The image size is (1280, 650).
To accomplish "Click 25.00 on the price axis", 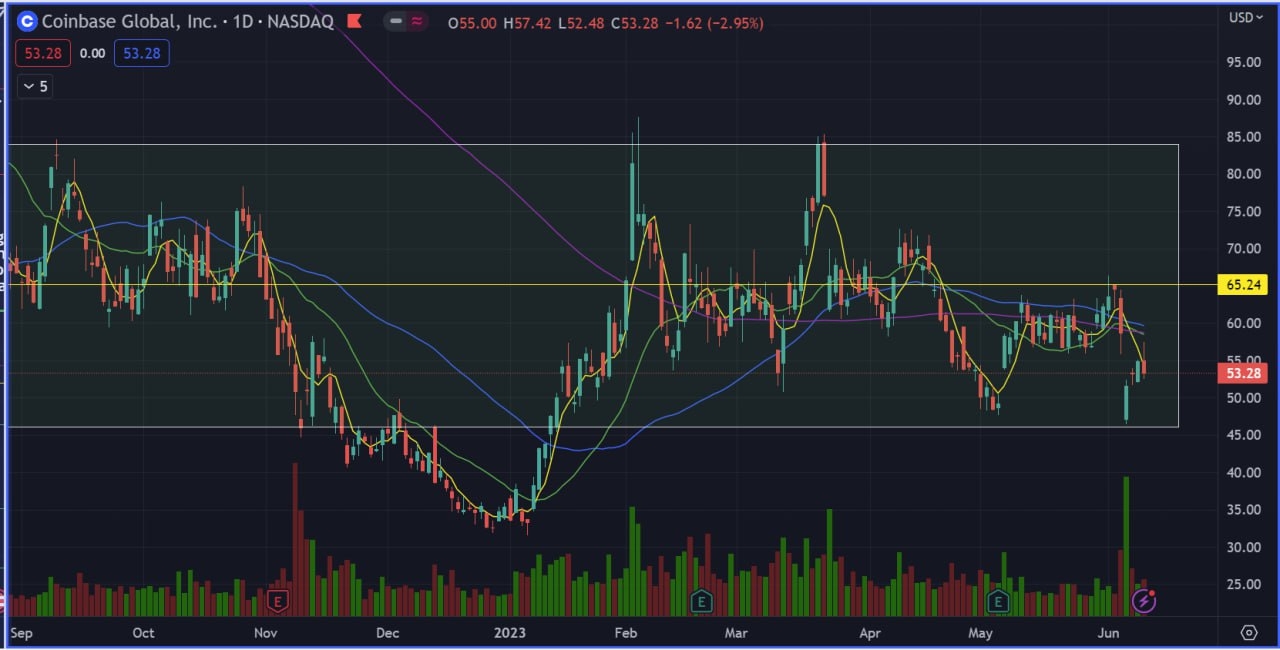I will click(x=1242, y=584).
